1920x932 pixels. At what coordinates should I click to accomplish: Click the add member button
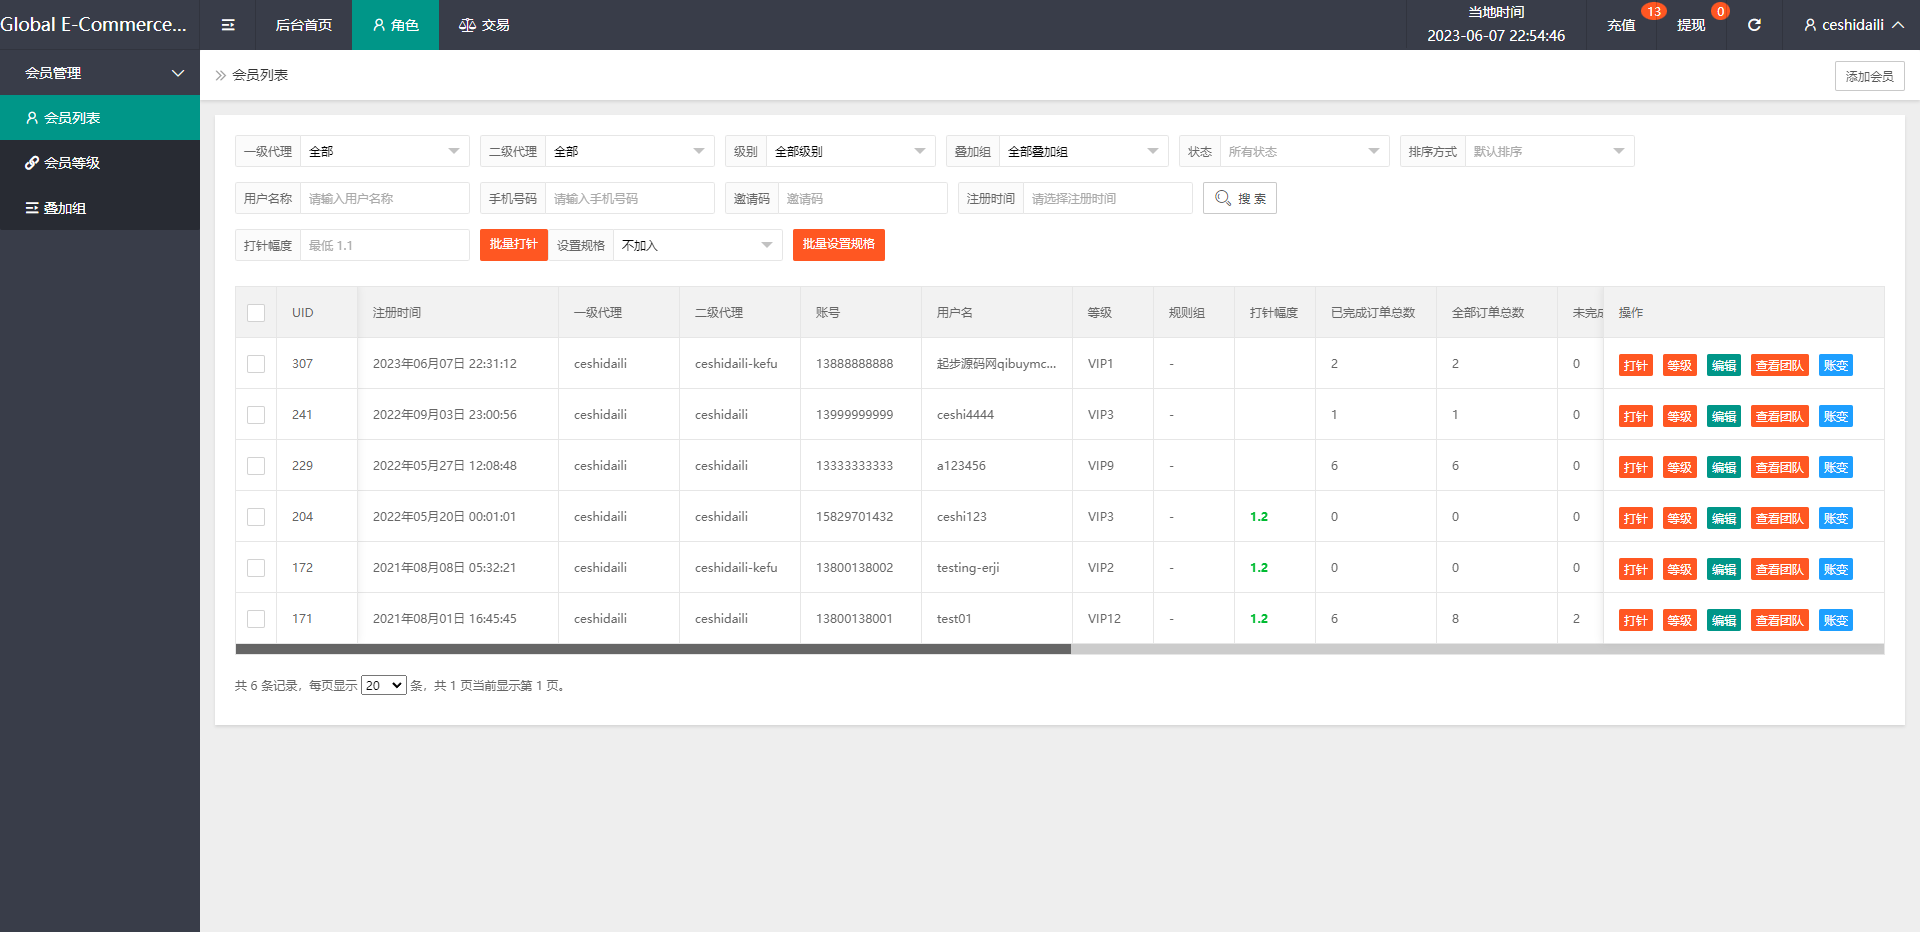(x=1869, y=76)
